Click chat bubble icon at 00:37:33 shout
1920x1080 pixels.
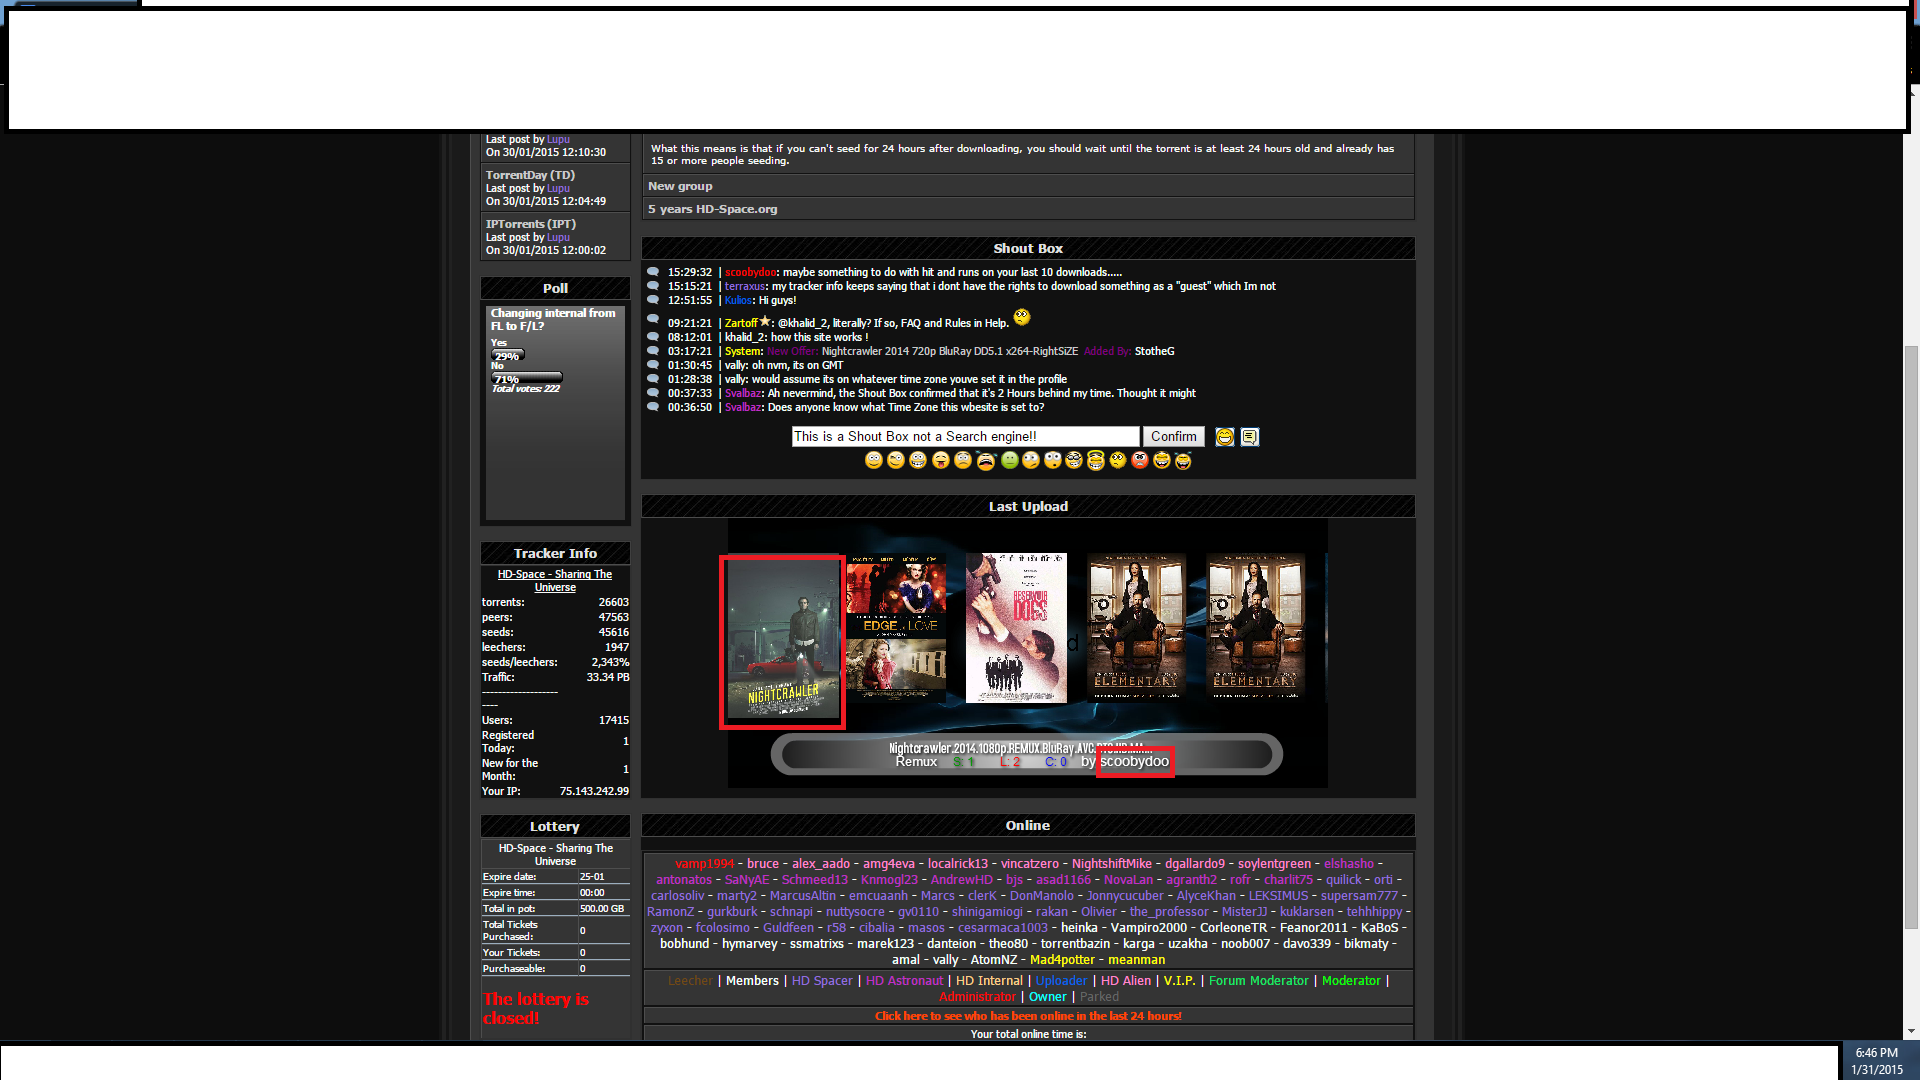(x=653, y=393)
